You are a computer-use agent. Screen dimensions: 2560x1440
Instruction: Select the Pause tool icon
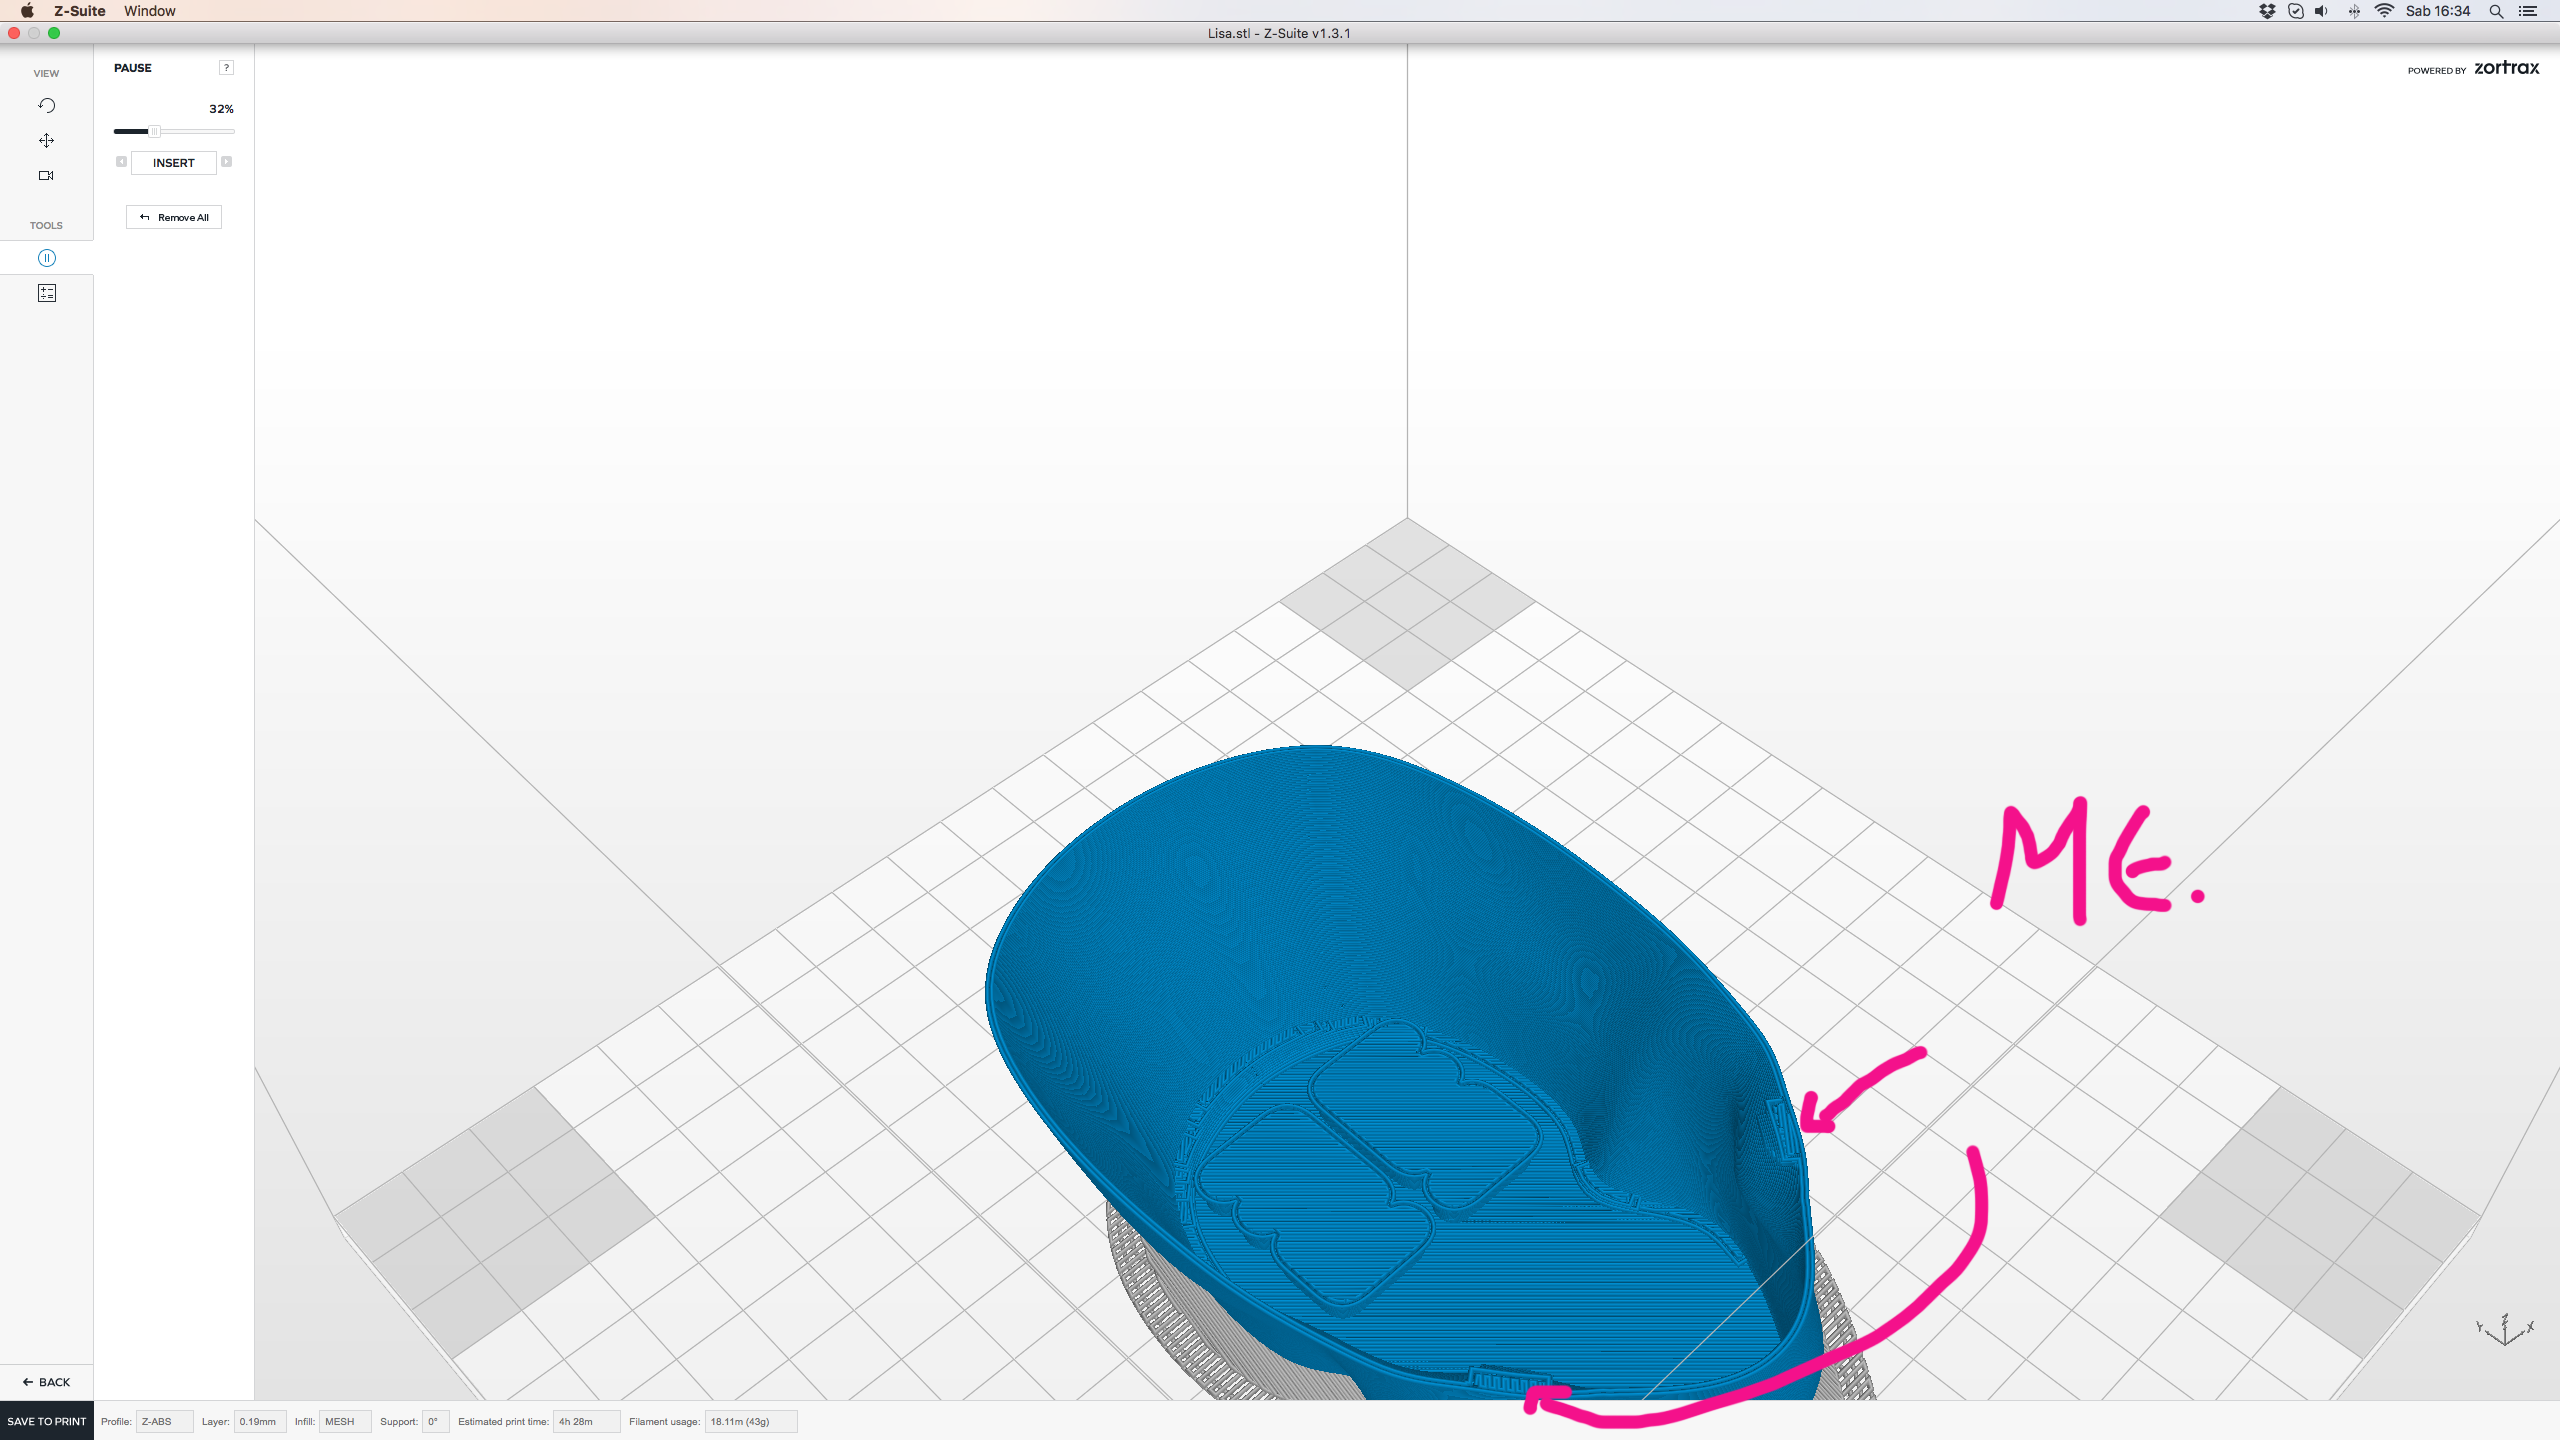click(46, 258)
